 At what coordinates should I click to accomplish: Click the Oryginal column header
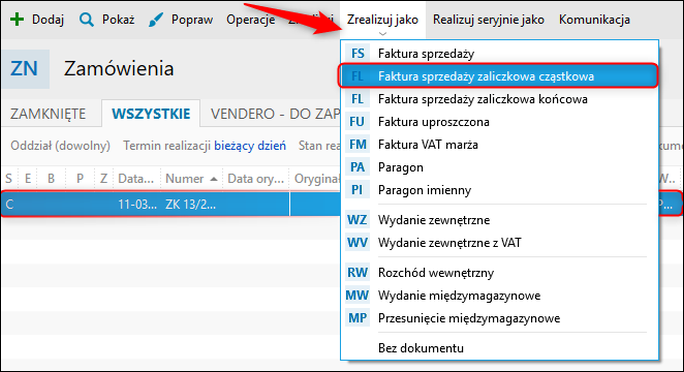pos(316,179)
